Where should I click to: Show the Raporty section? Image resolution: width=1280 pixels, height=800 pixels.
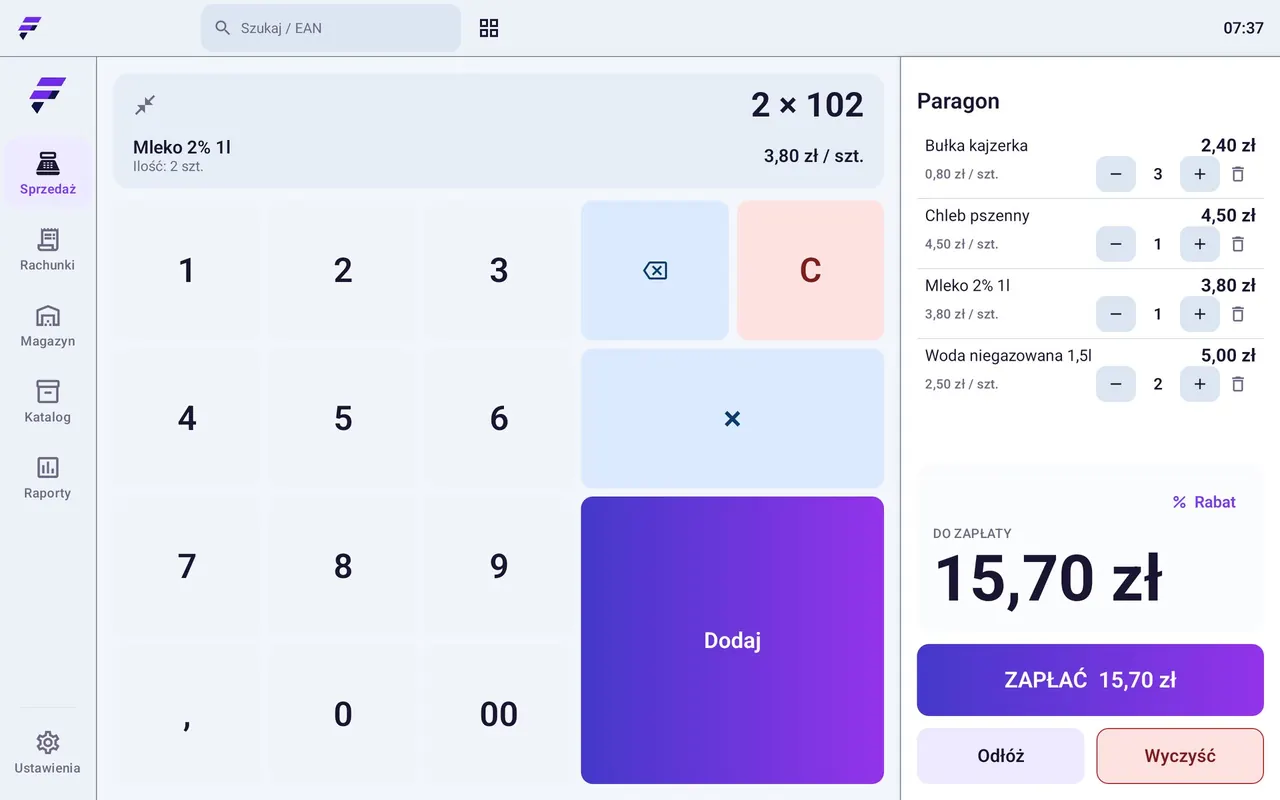click(x=48, y=478)
